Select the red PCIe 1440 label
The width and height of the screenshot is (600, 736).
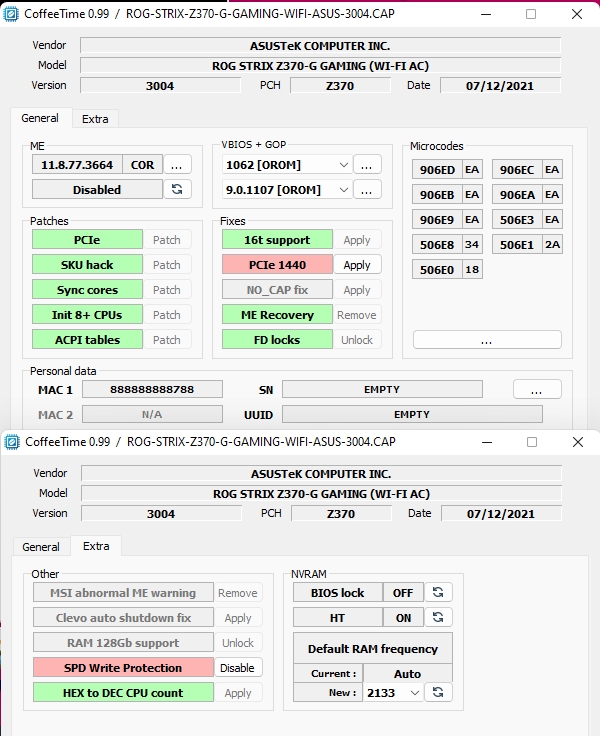tap(277, 265)
